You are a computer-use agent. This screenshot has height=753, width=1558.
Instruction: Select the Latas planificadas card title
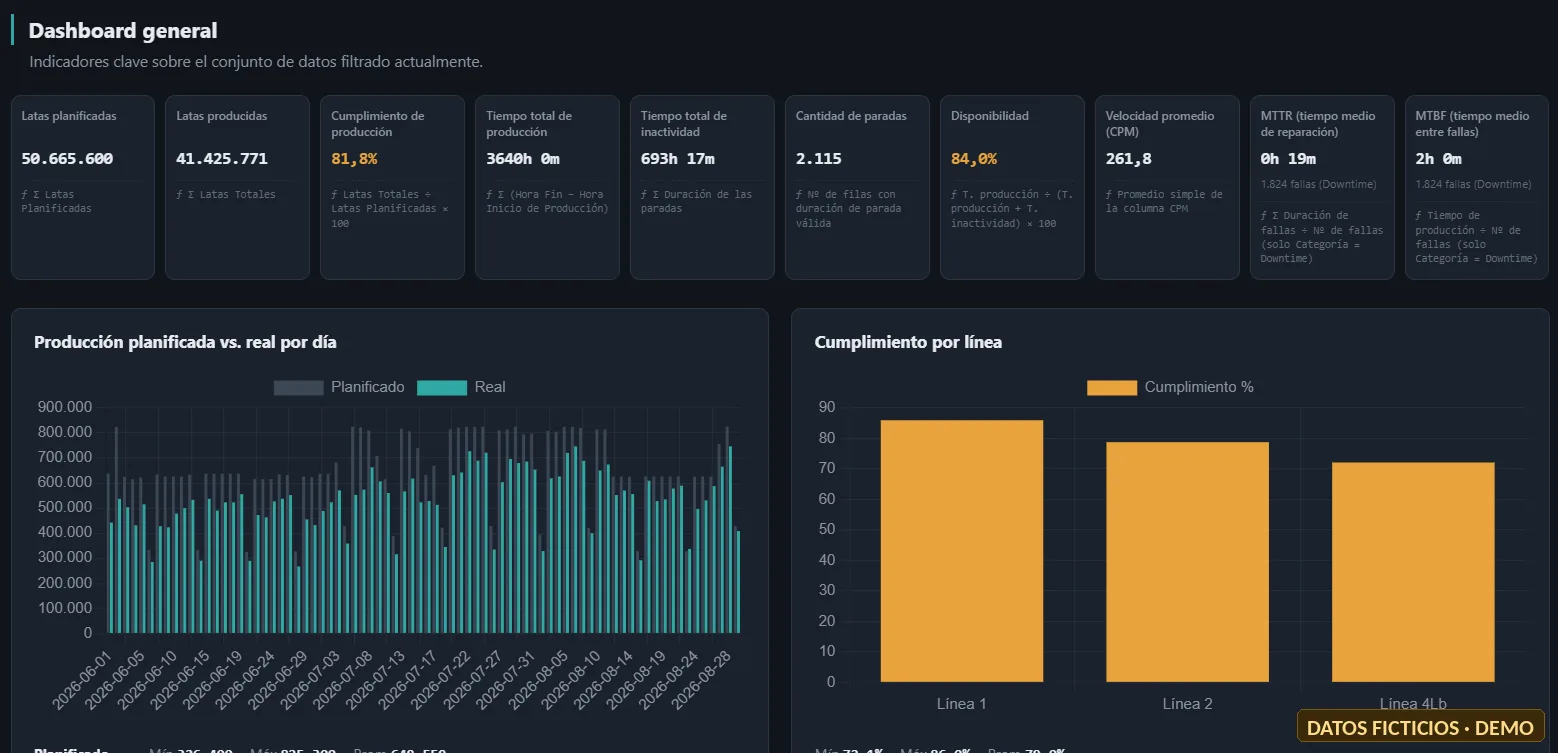(69, 116)
